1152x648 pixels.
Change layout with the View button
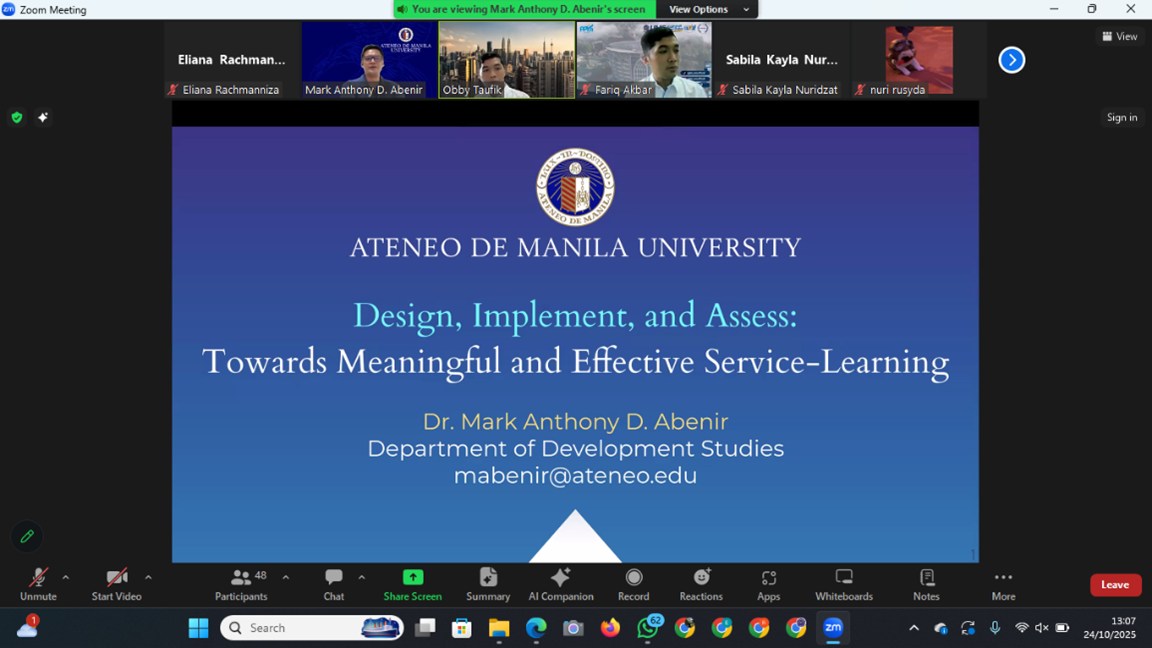tap(1120, 36)
